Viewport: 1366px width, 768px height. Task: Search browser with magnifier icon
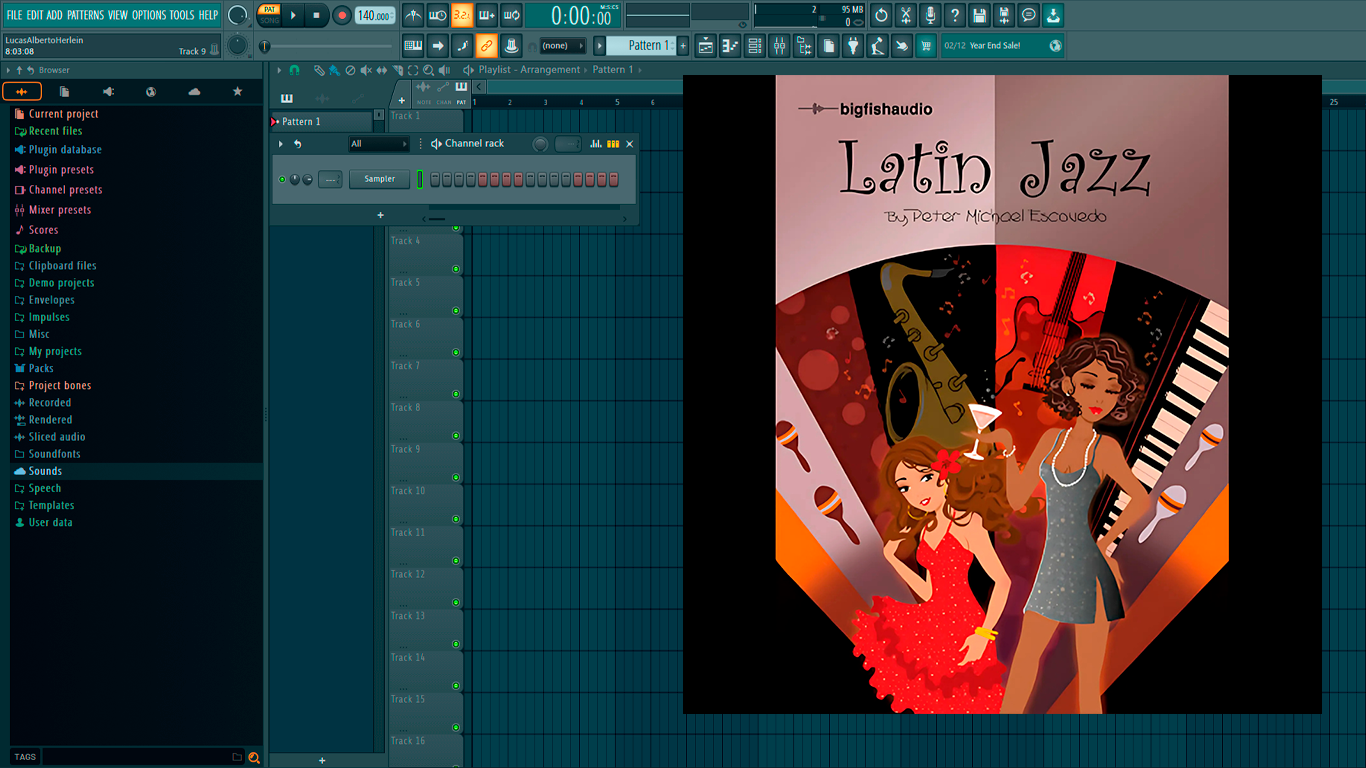point(254,758)
